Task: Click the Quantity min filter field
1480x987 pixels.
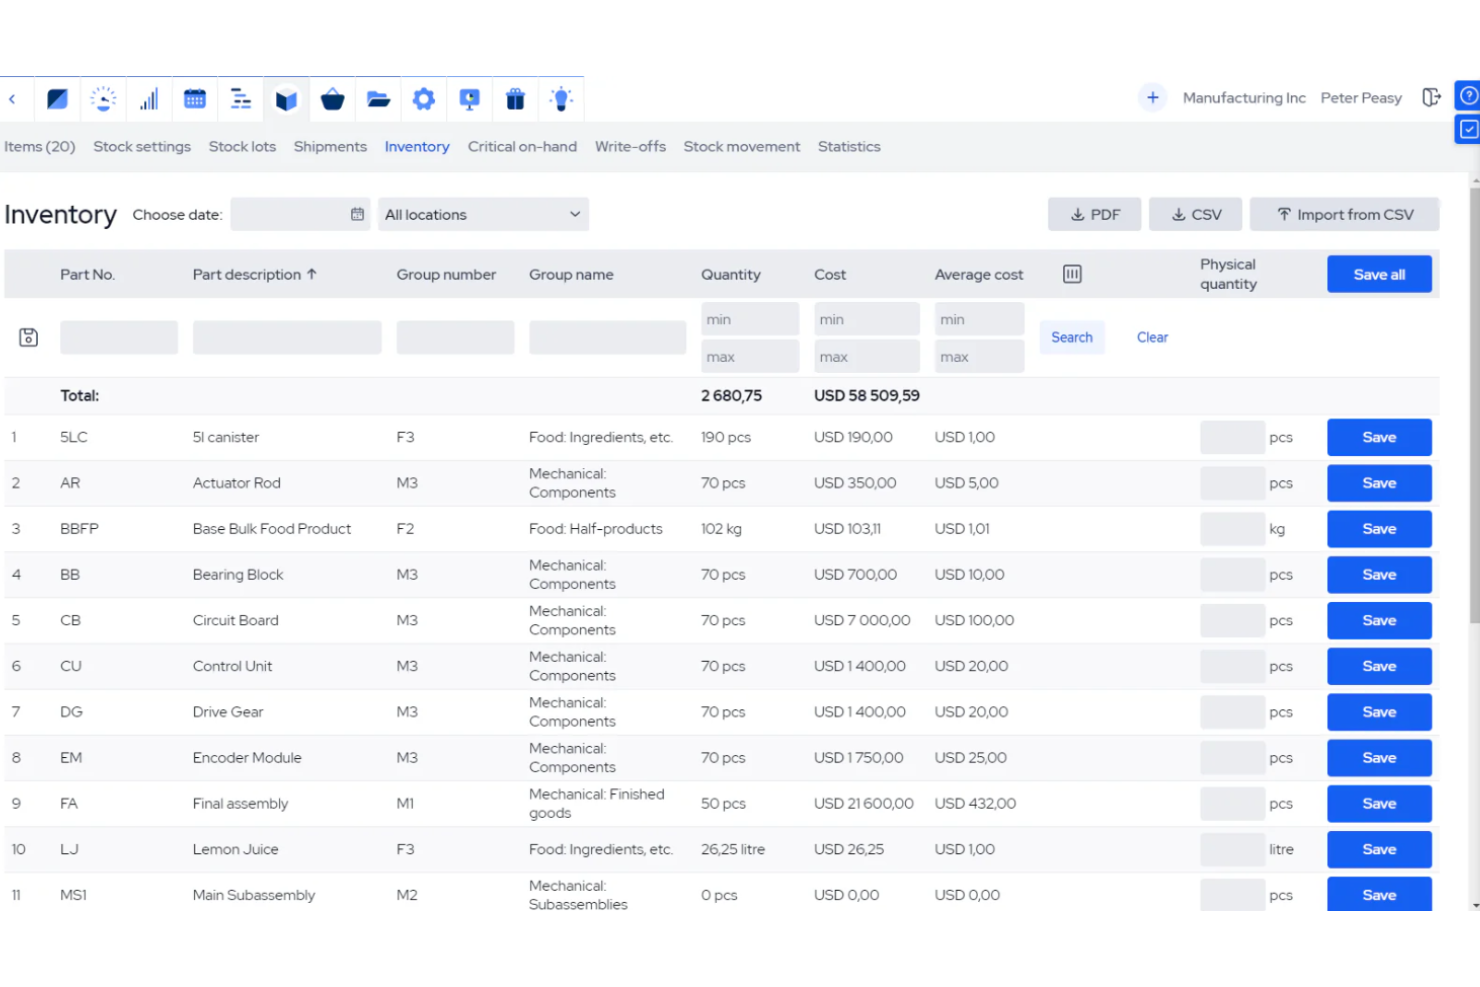Action: click(750, 319)
